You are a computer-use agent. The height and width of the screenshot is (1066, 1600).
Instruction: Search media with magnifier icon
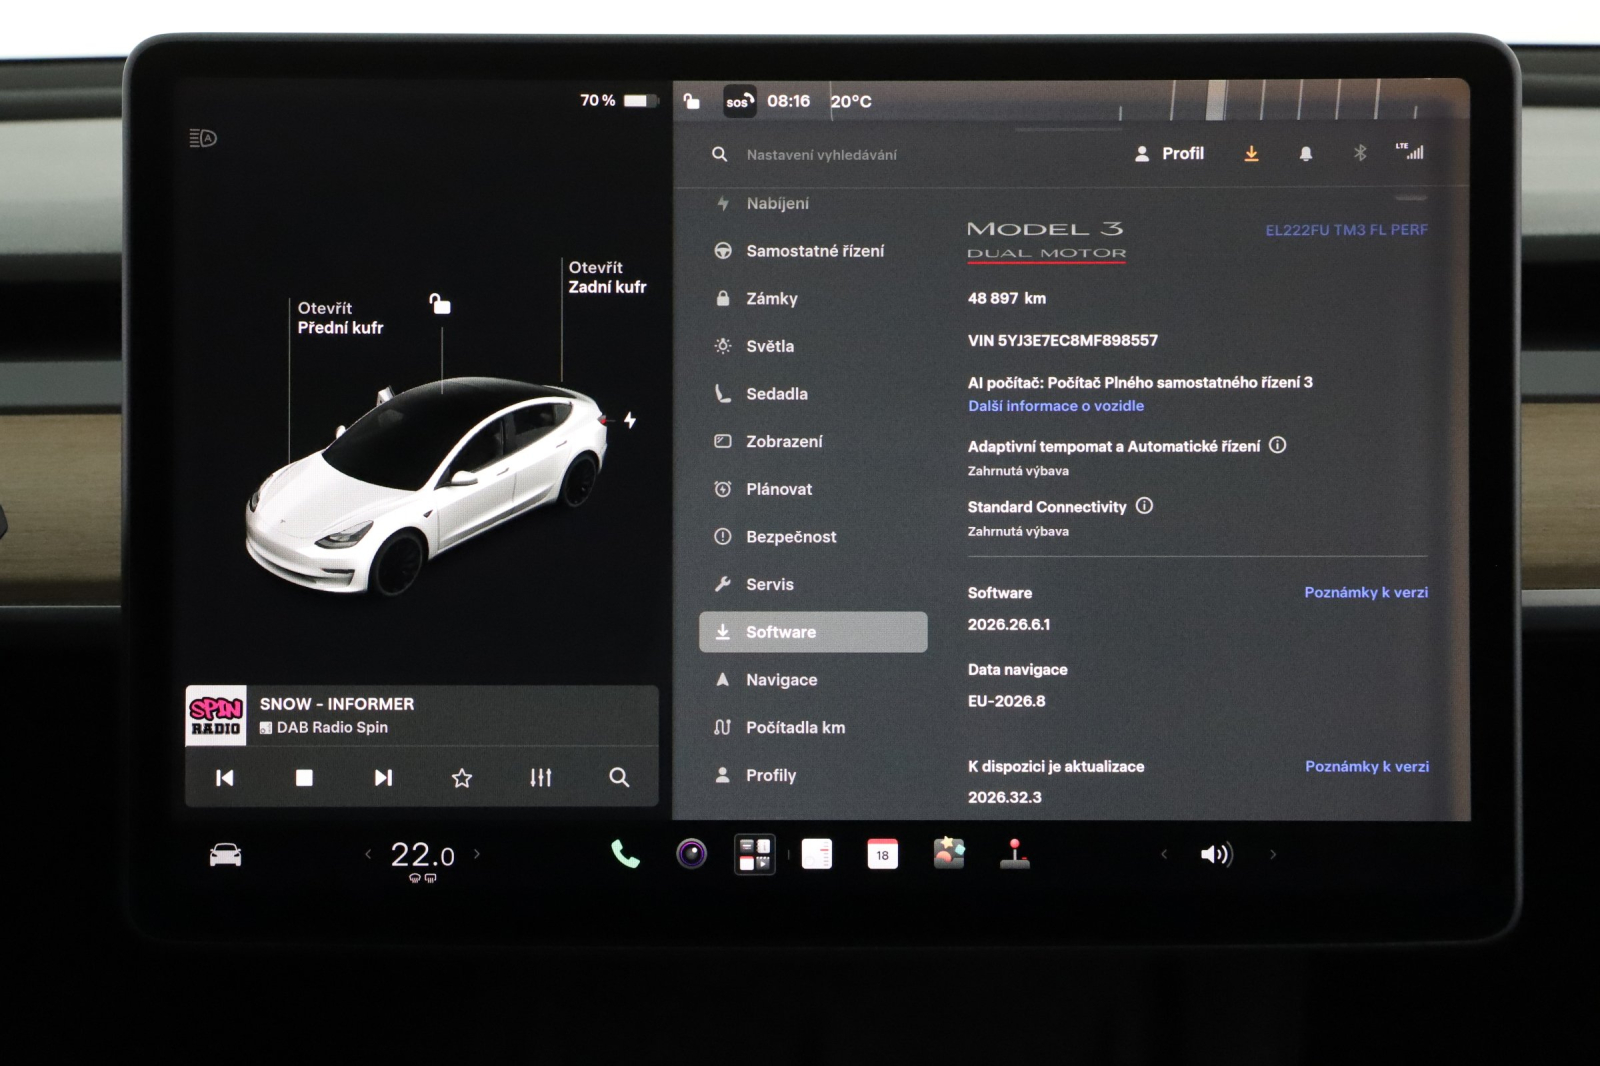pyautogui.click(x=619, y=777)
